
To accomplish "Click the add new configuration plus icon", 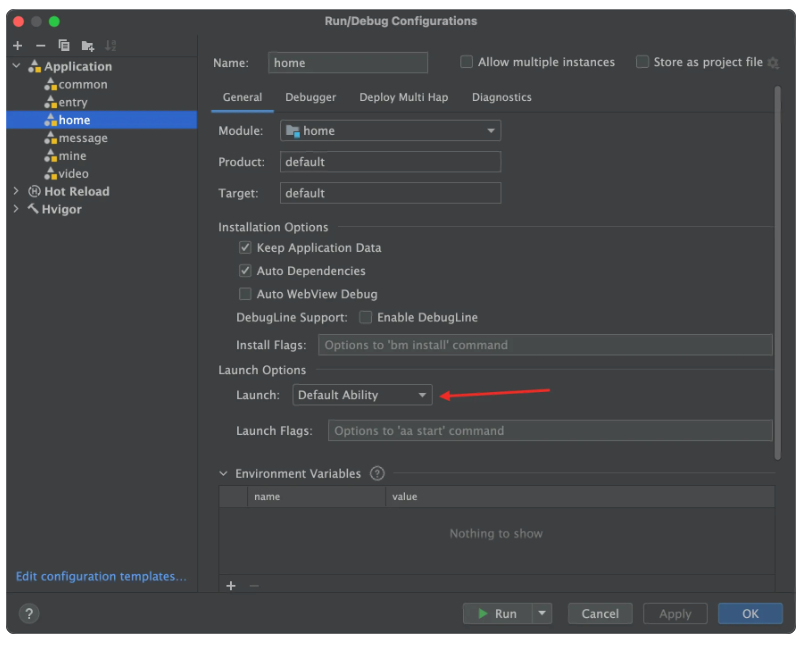I will pyautogui.click(x=17, y=46).
